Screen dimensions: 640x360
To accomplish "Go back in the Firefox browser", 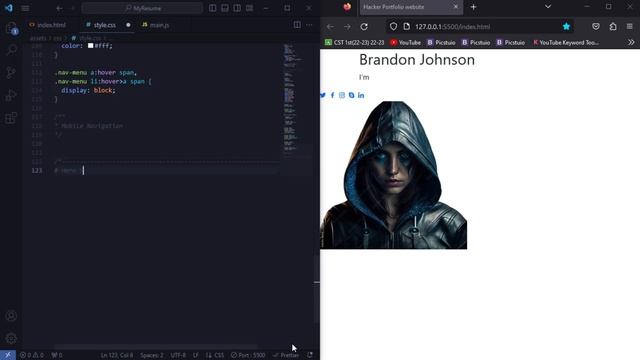I will pos(330,27).
